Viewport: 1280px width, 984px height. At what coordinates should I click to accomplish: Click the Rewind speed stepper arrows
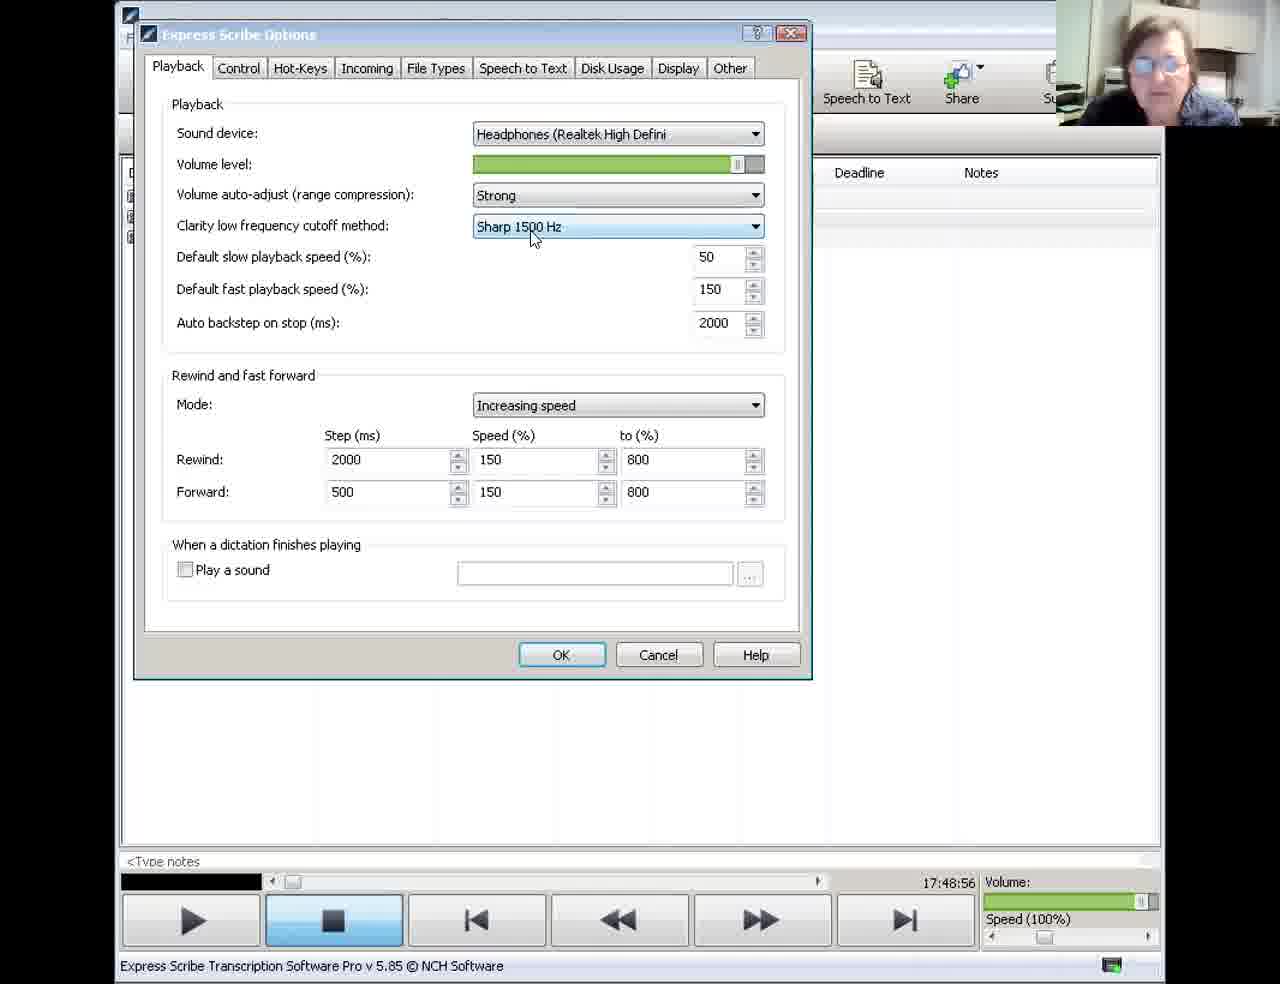click(606, 461)
